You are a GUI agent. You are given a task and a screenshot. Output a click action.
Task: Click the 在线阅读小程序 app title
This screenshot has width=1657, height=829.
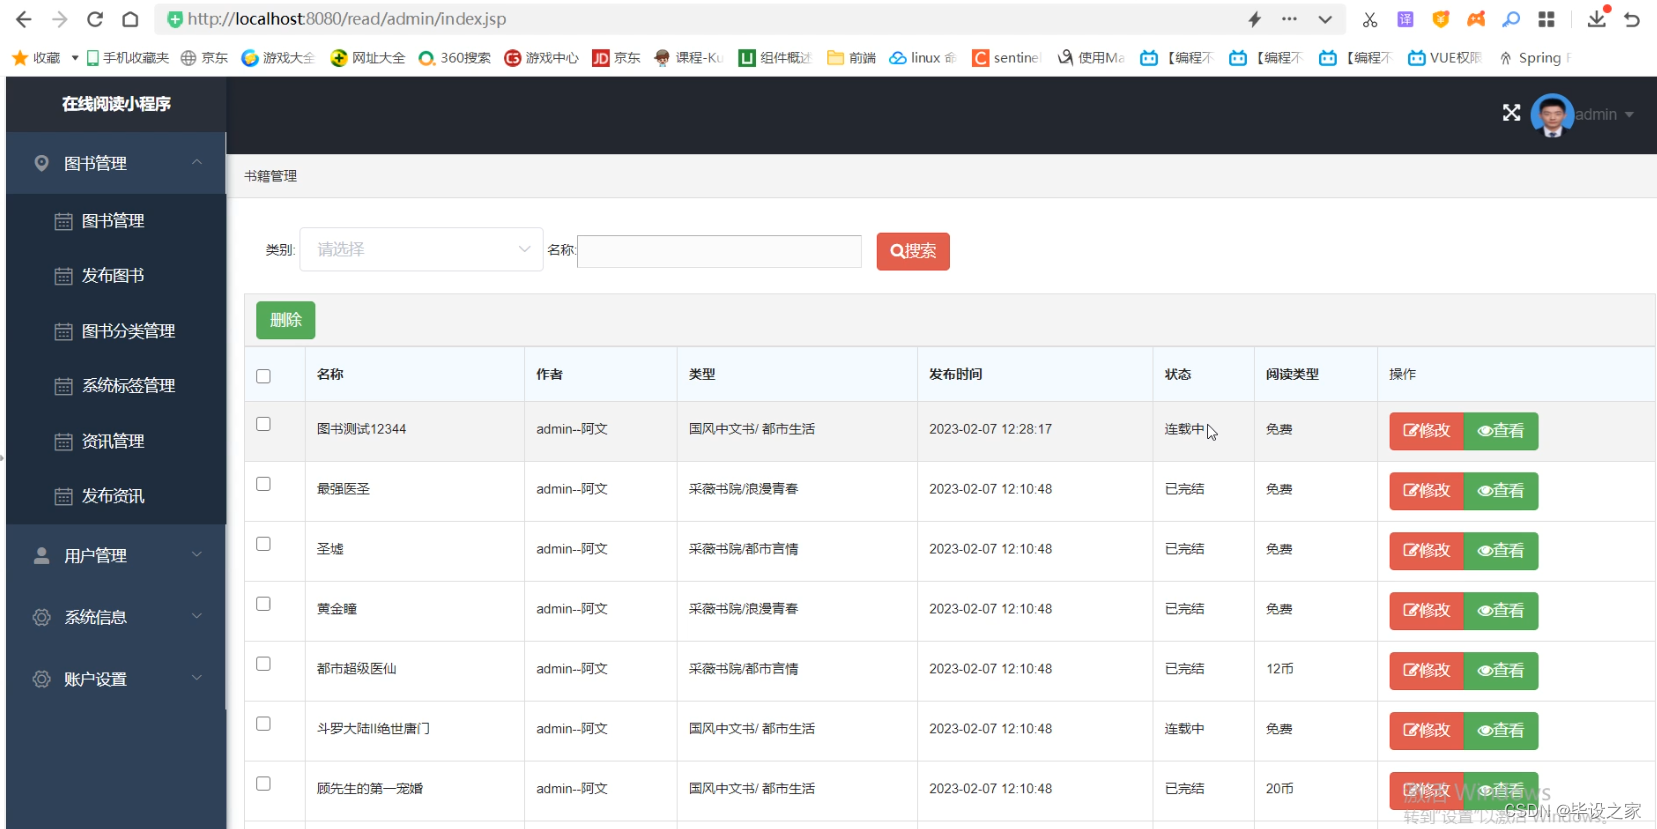coord(116,104)
